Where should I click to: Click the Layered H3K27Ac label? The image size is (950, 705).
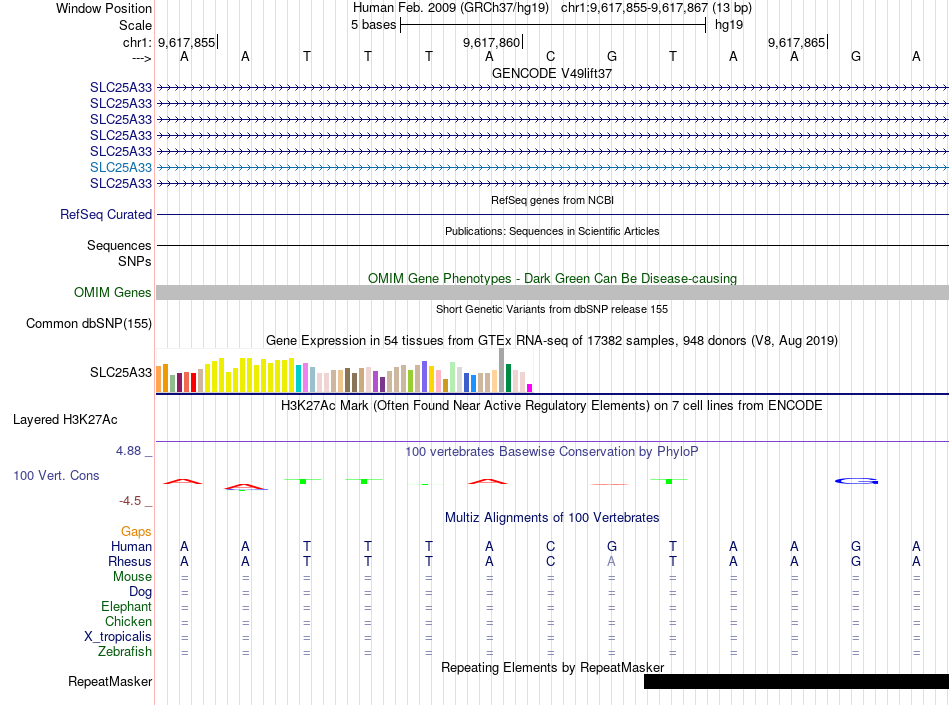[x=65, y=420]
